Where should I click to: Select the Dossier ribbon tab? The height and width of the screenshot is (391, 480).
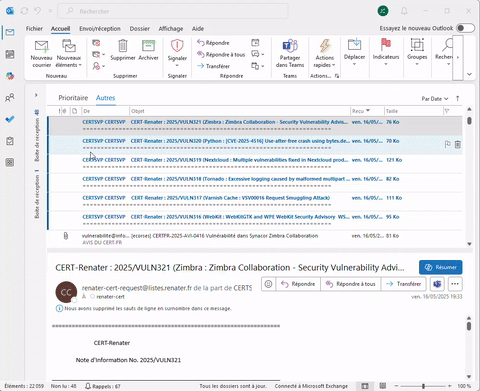pyautogui.click(x=140, y=29)
